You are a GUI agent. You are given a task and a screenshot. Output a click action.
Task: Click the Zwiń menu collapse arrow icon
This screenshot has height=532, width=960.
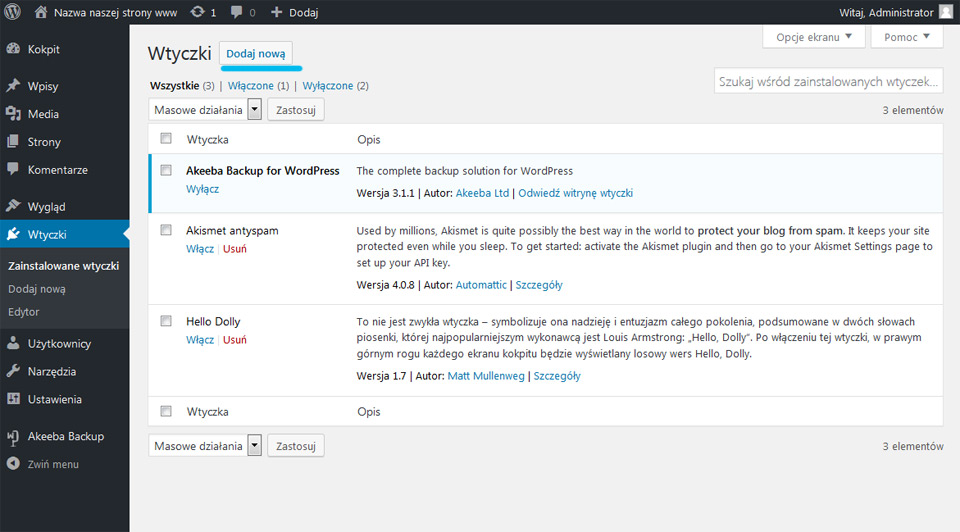pyautogui.click(x=13, y=463)
